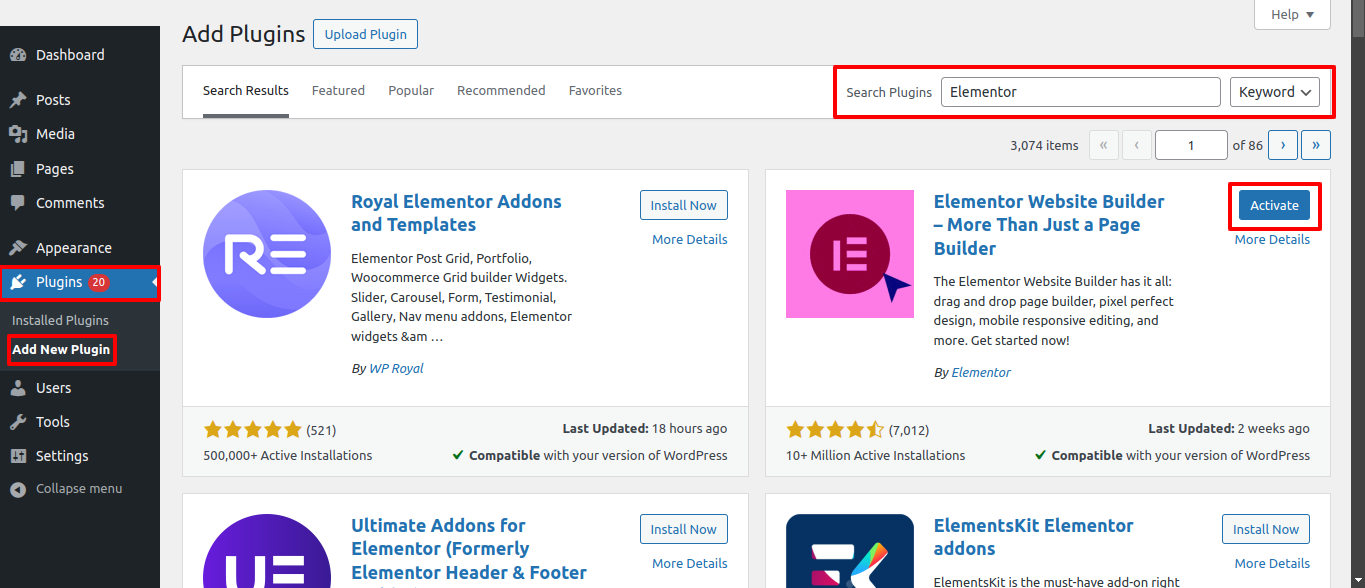Open Users icon in sidebar
This screenshot has height=588, width=1365.
18,388
